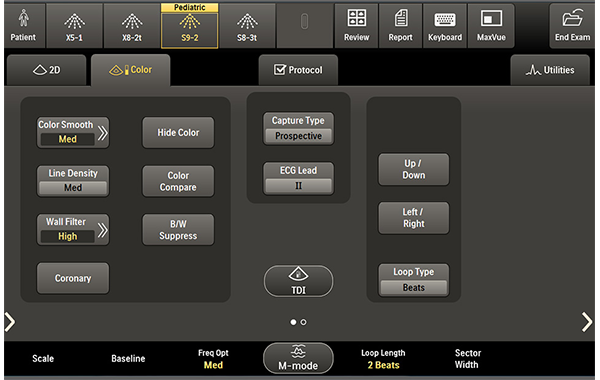The height and width of the screenshot is (380, 600).
Task: Open the Review thumbnails icon
Action: 356,18
